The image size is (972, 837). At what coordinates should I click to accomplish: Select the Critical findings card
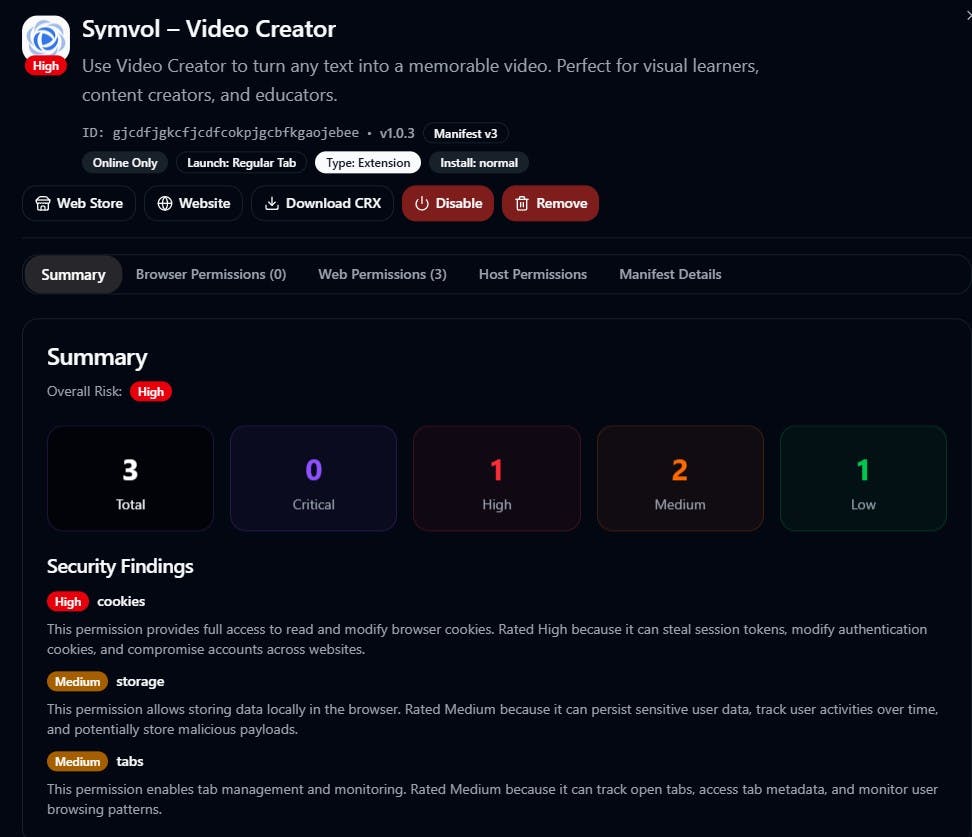313,478
